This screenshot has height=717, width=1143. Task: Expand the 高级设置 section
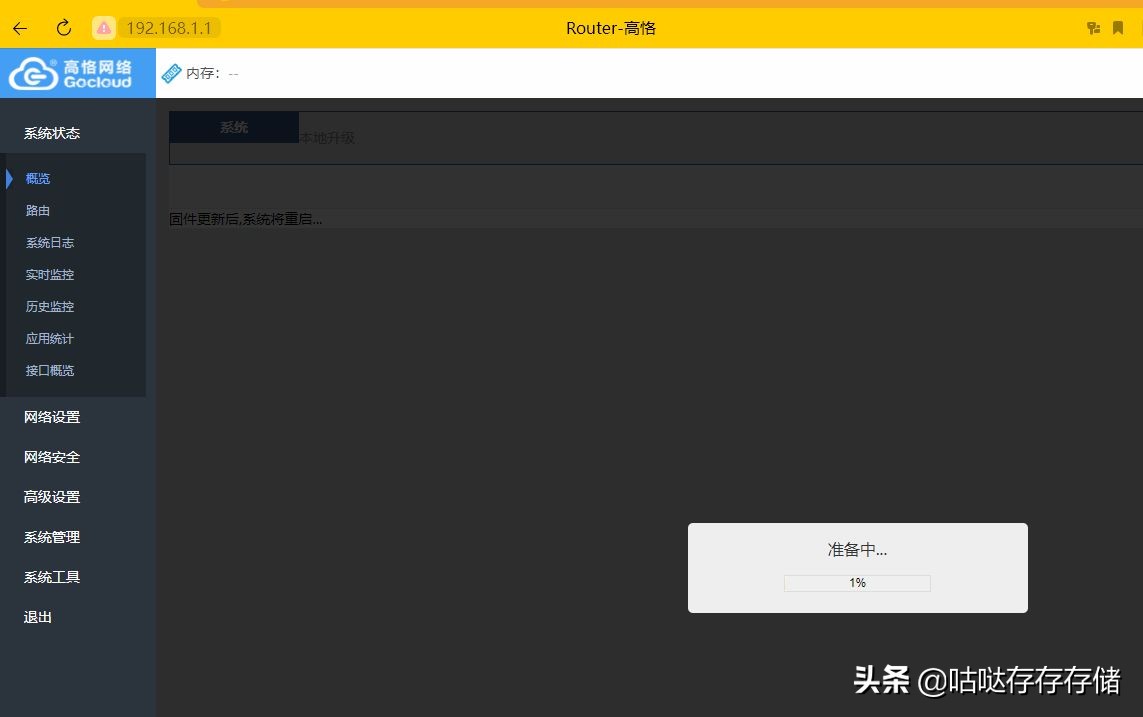coord(51,497)
